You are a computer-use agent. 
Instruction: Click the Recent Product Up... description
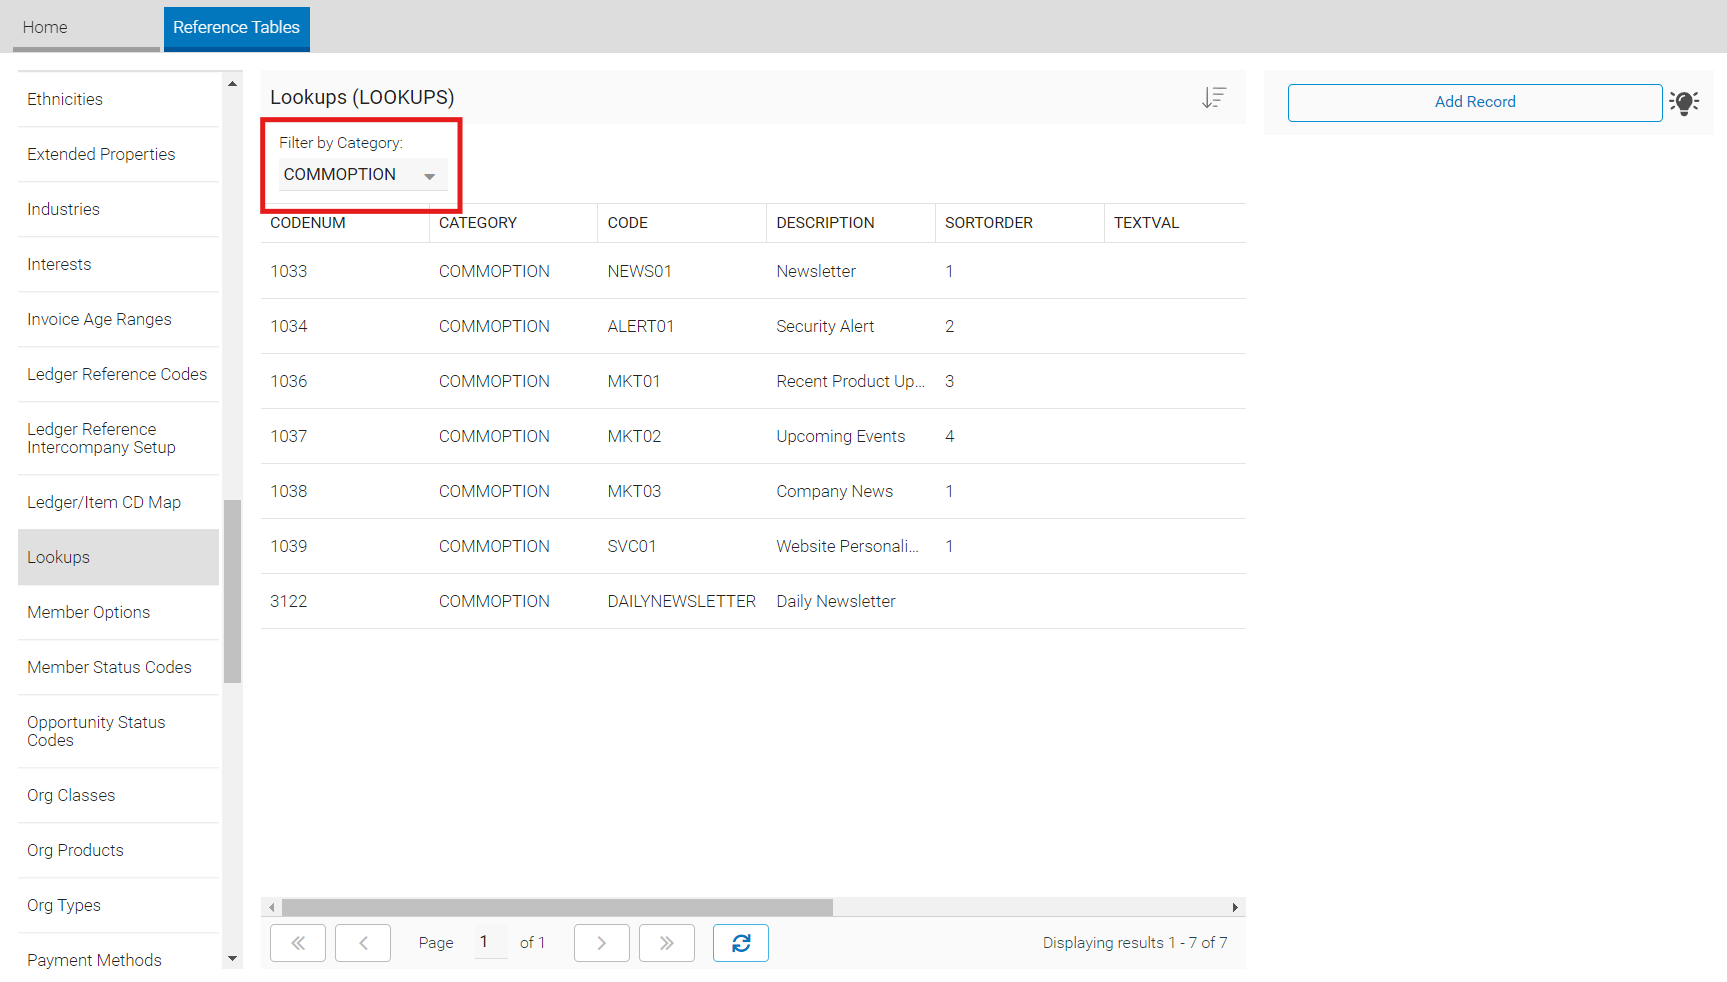click(x=851, y=381)
